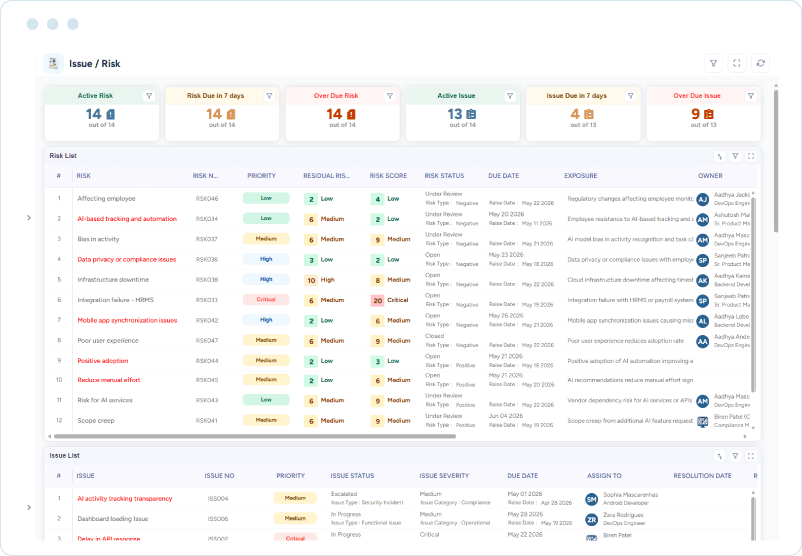The image size is (802, 556).
Task: Click the ZR avatar for Zara Rodrigues
Action: pyautogui.click(x=592, y=520)
